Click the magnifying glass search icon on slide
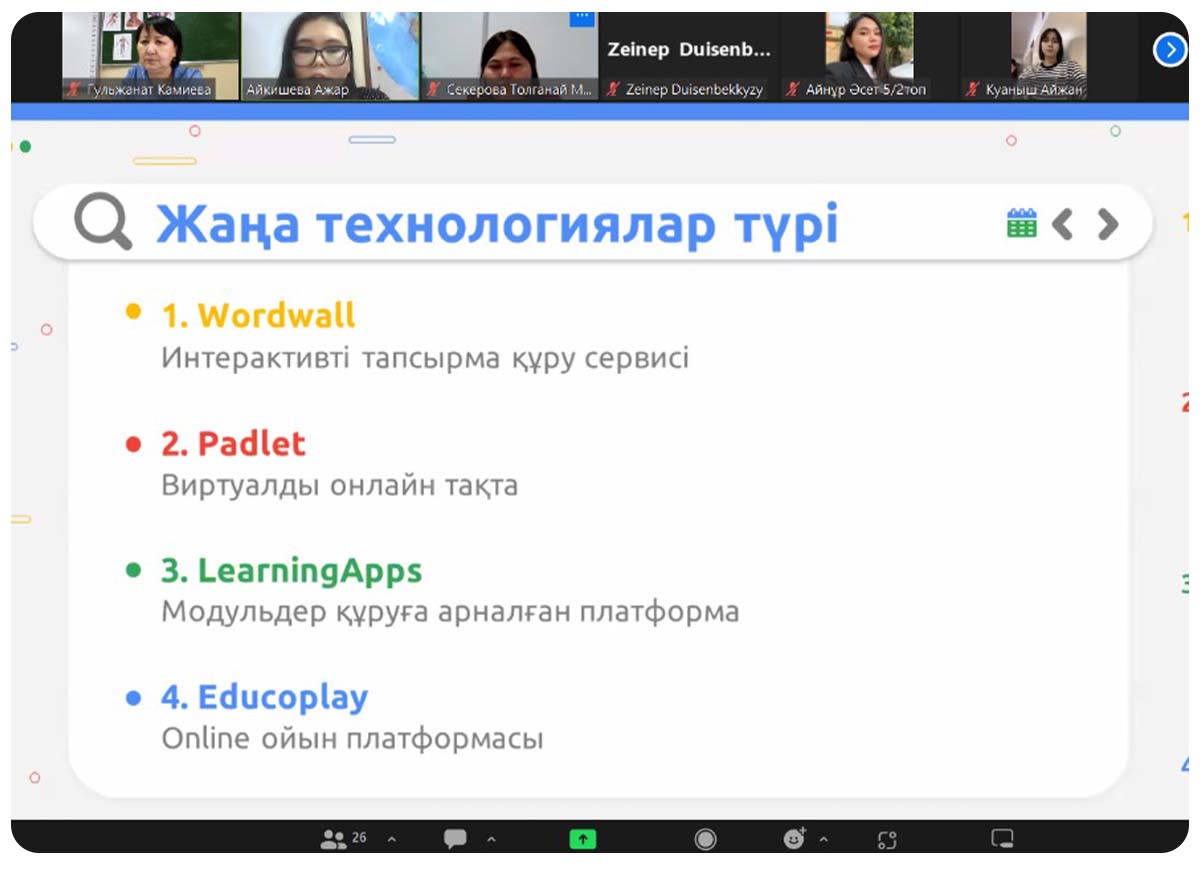Viewport: 1200px width, 870px height. (x=103, y=222)
